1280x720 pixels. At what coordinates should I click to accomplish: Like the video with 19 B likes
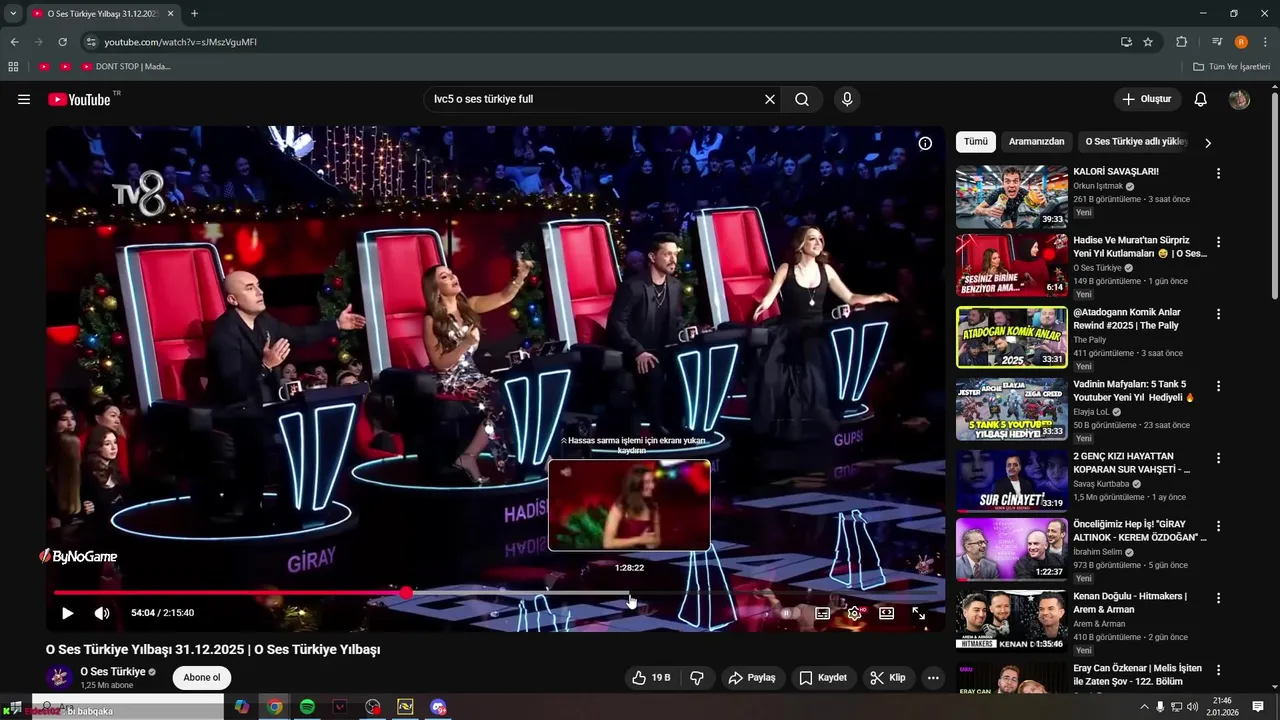pos(651,678)
